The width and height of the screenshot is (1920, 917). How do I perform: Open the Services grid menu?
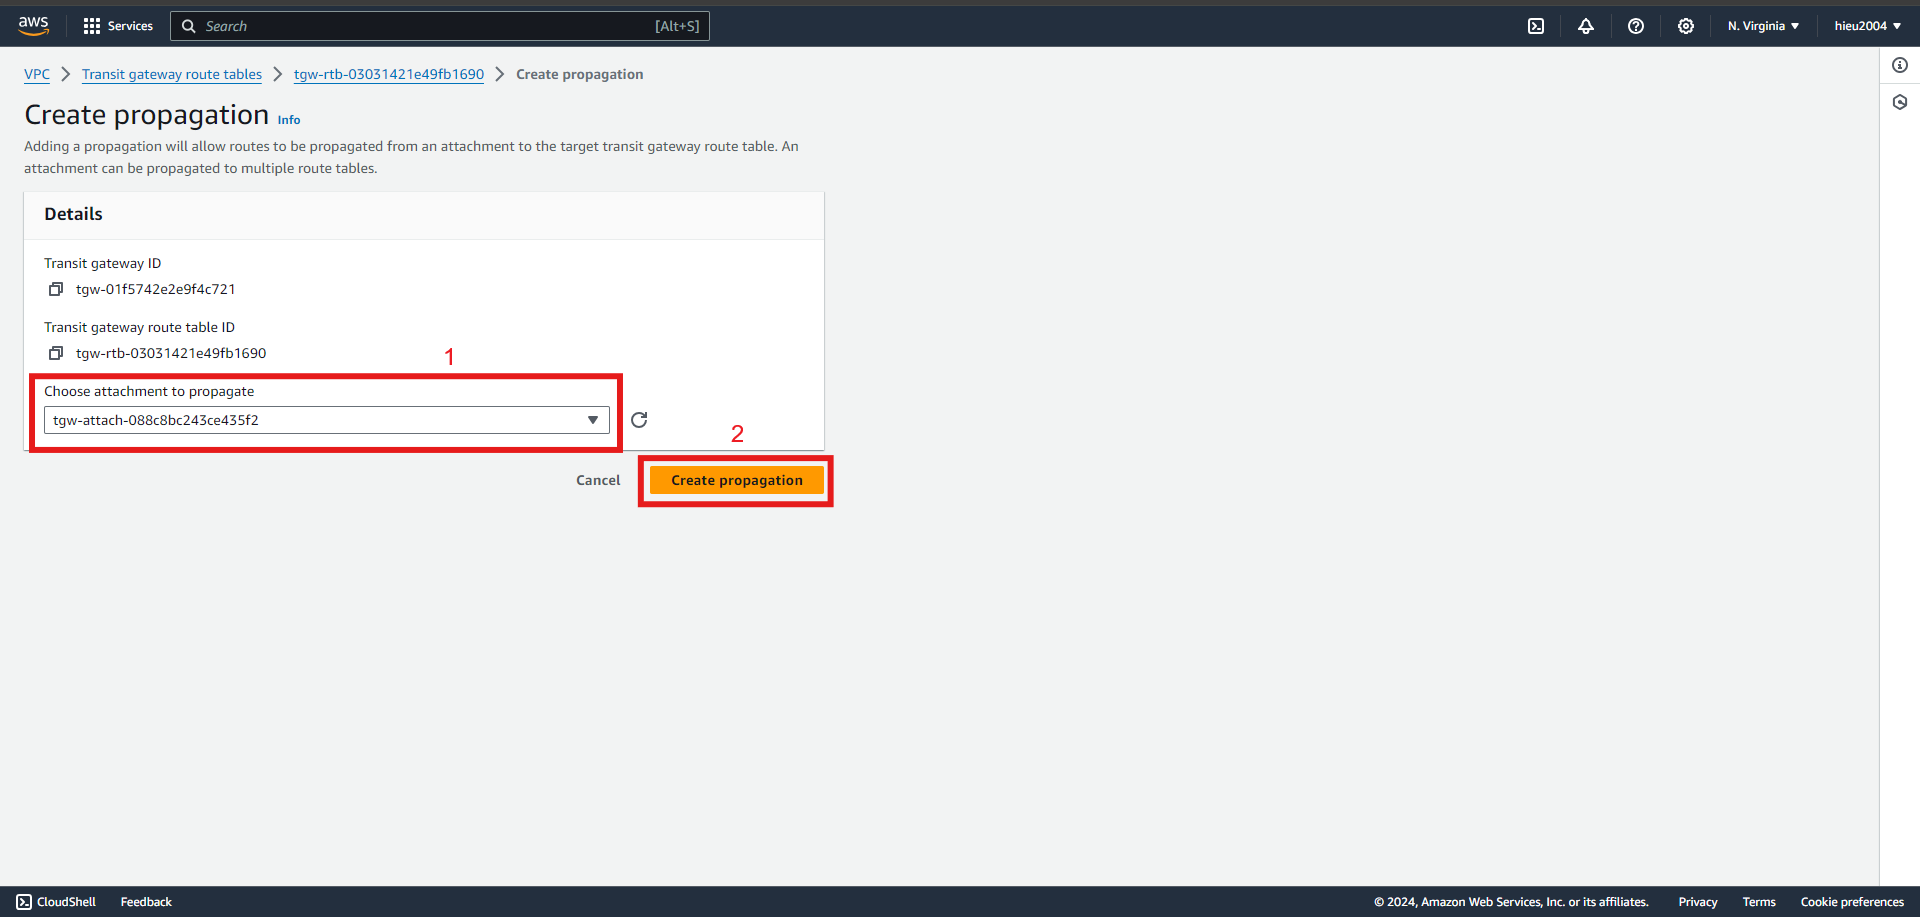pos(118,26)
